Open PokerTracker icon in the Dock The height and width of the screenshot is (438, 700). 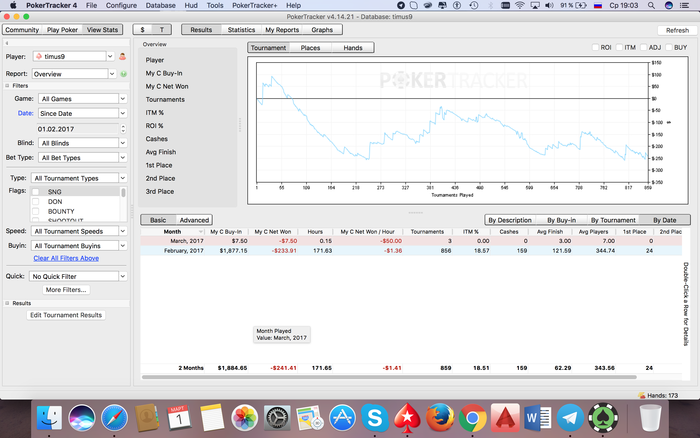coord(603,418)
